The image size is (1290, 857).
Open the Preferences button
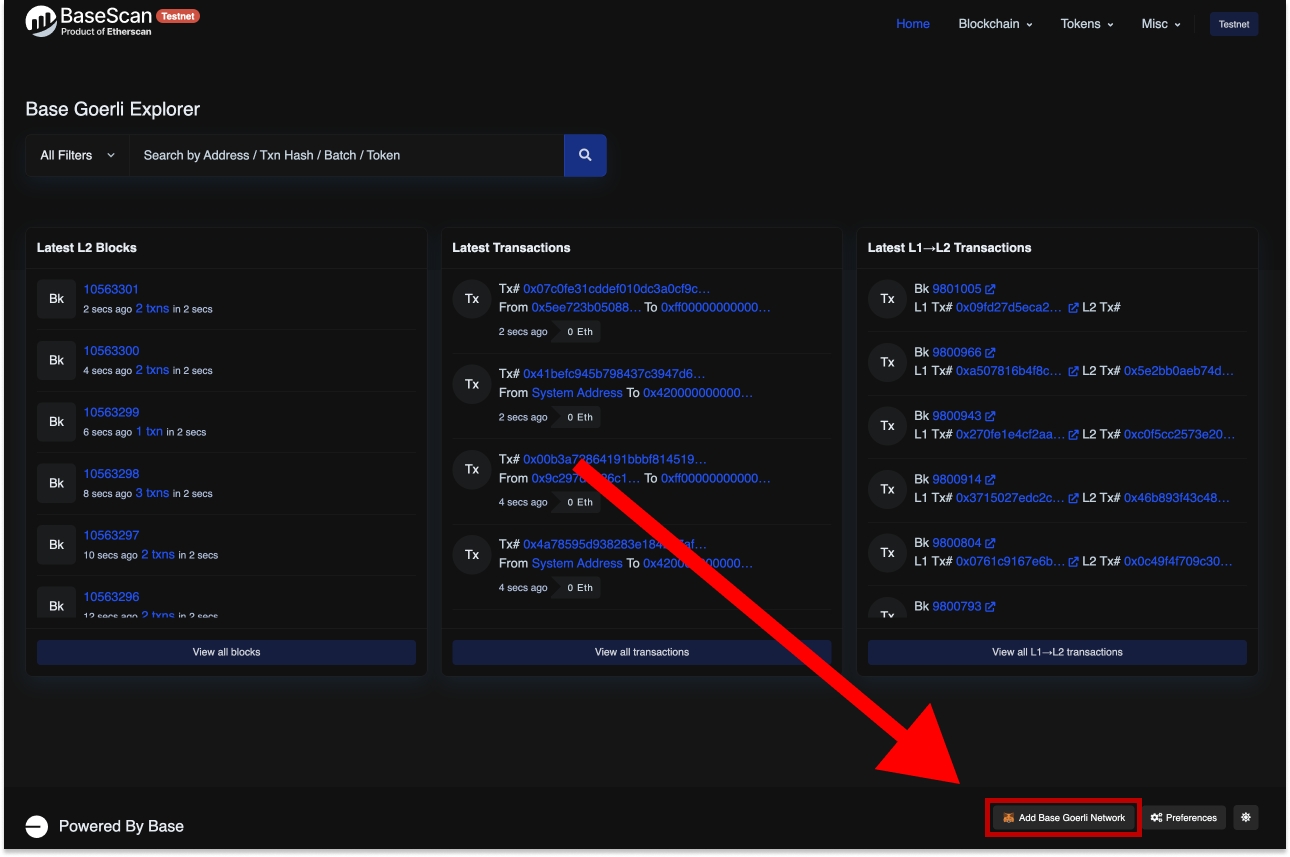pos(1184,817)
